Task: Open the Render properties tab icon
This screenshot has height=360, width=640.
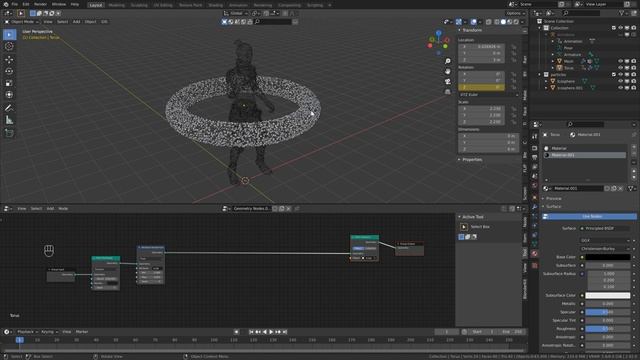Action: (x=535, y=148)
